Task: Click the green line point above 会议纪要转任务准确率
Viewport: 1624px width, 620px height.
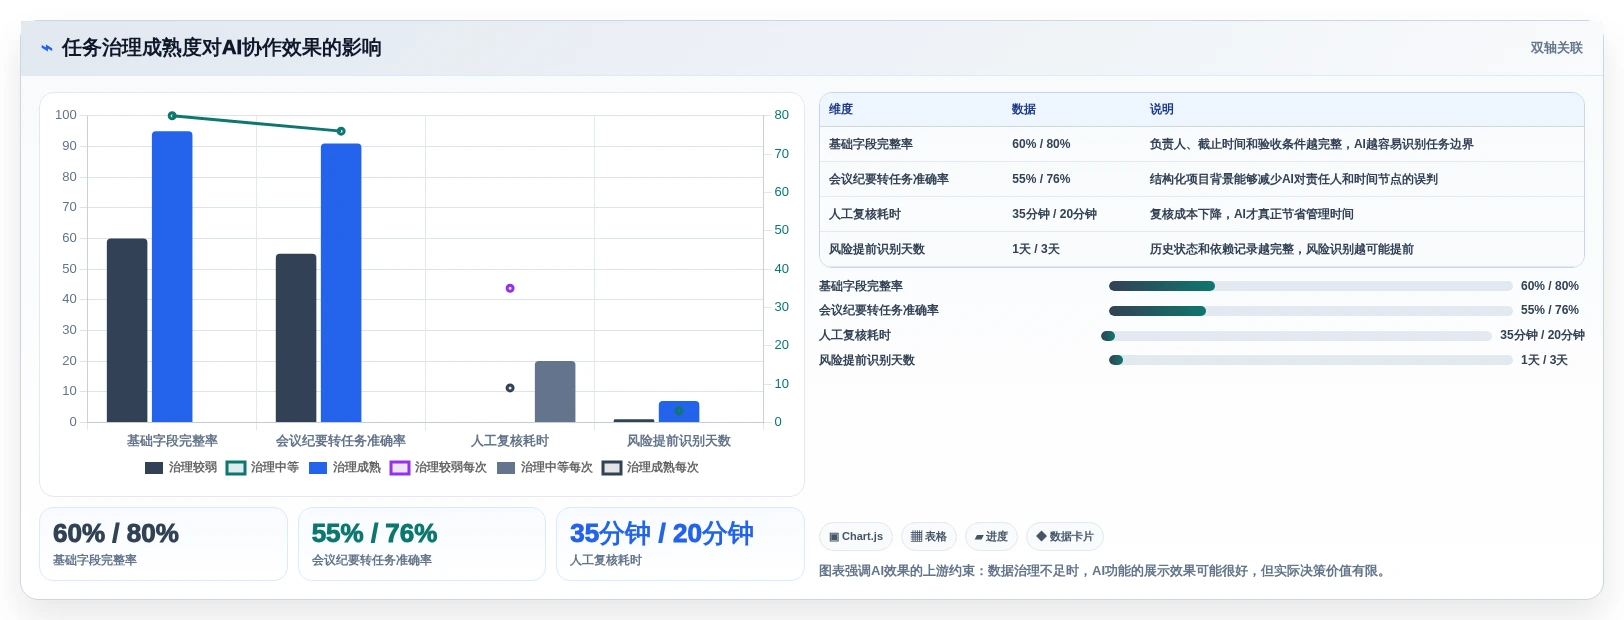Action: tap(341, 131)
